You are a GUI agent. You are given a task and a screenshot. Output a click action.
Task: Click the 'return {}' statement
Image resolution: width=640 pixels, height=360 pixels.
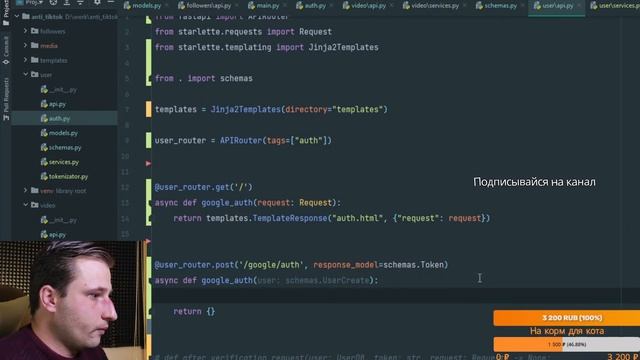pos(194,311)
